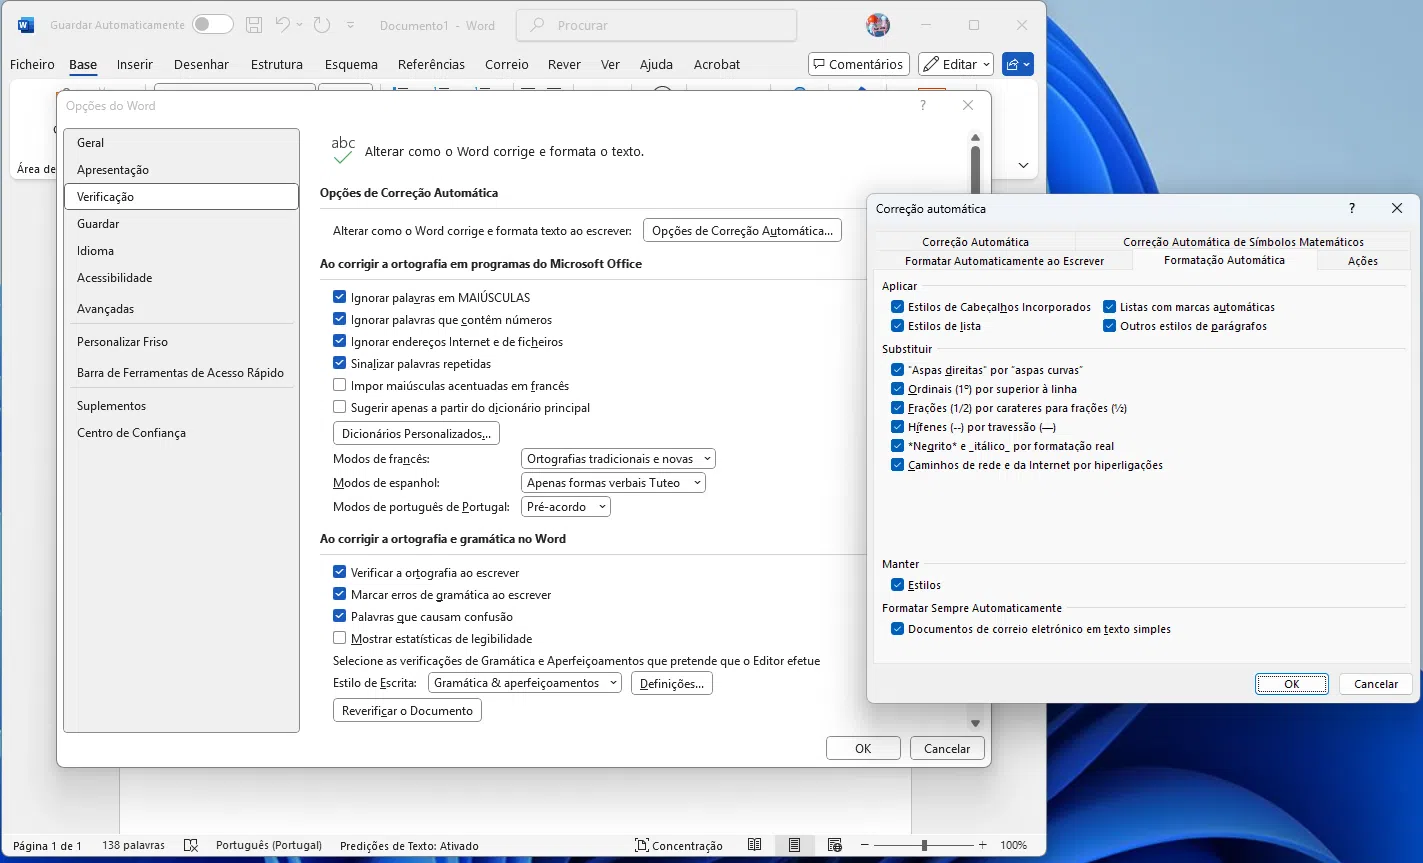Uncheck Ordinais (1º) por superior à linha

tap(897, 389)
